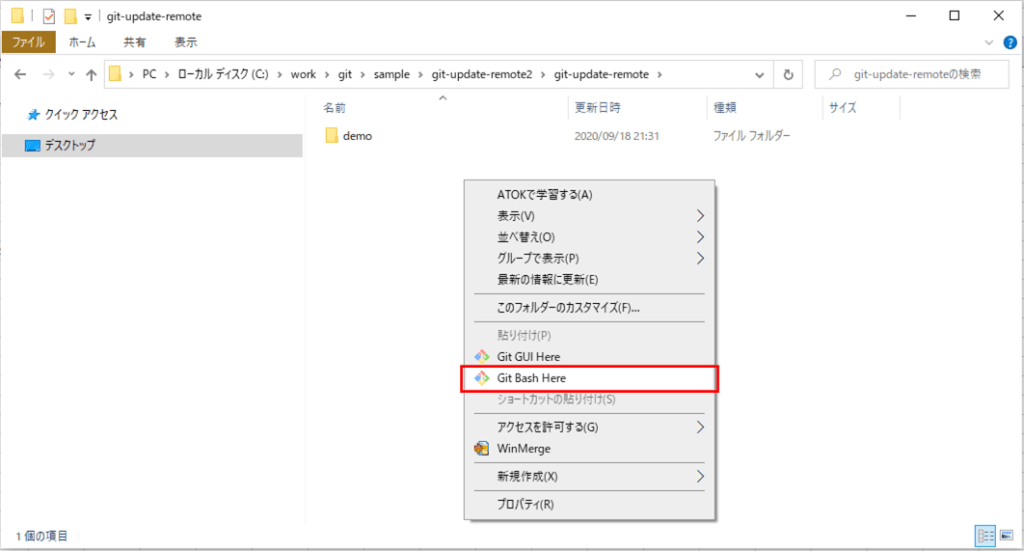Viewport: 1024px width, 551px height.
Task: Expand the ribbon with the chevron
Action: 990,42
